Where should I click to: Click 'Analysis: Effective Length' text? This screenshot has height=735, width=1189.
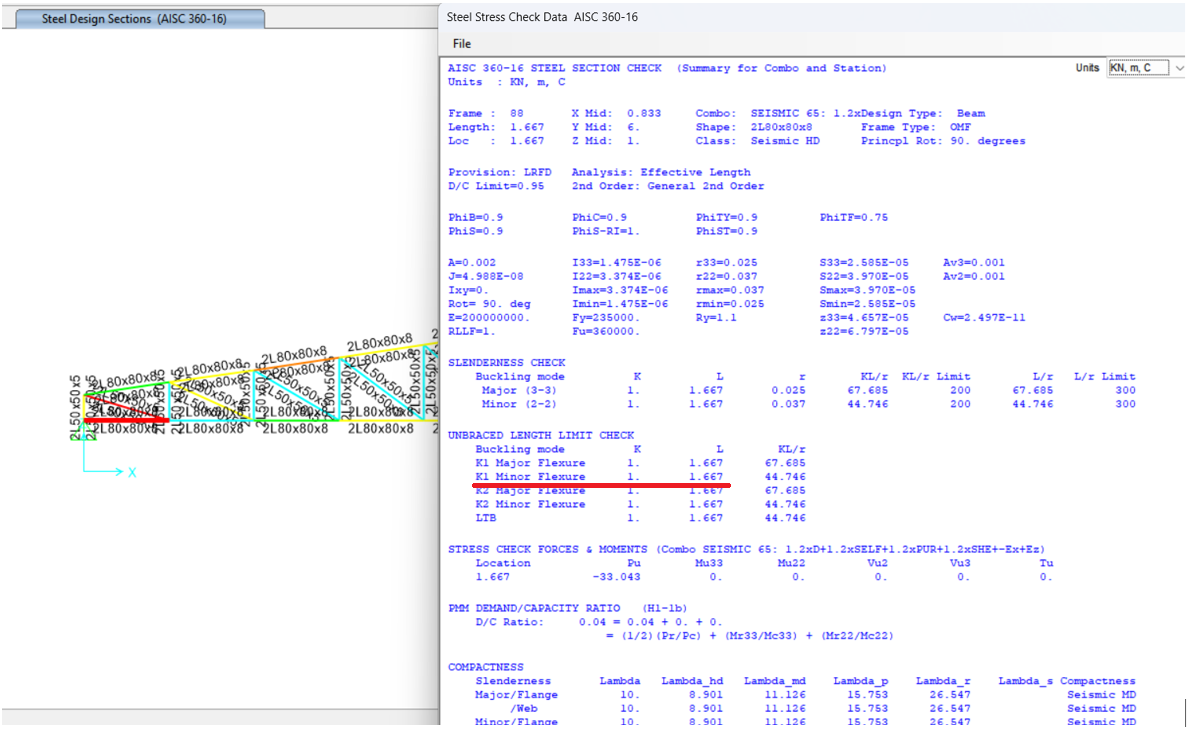click(661, 172)
